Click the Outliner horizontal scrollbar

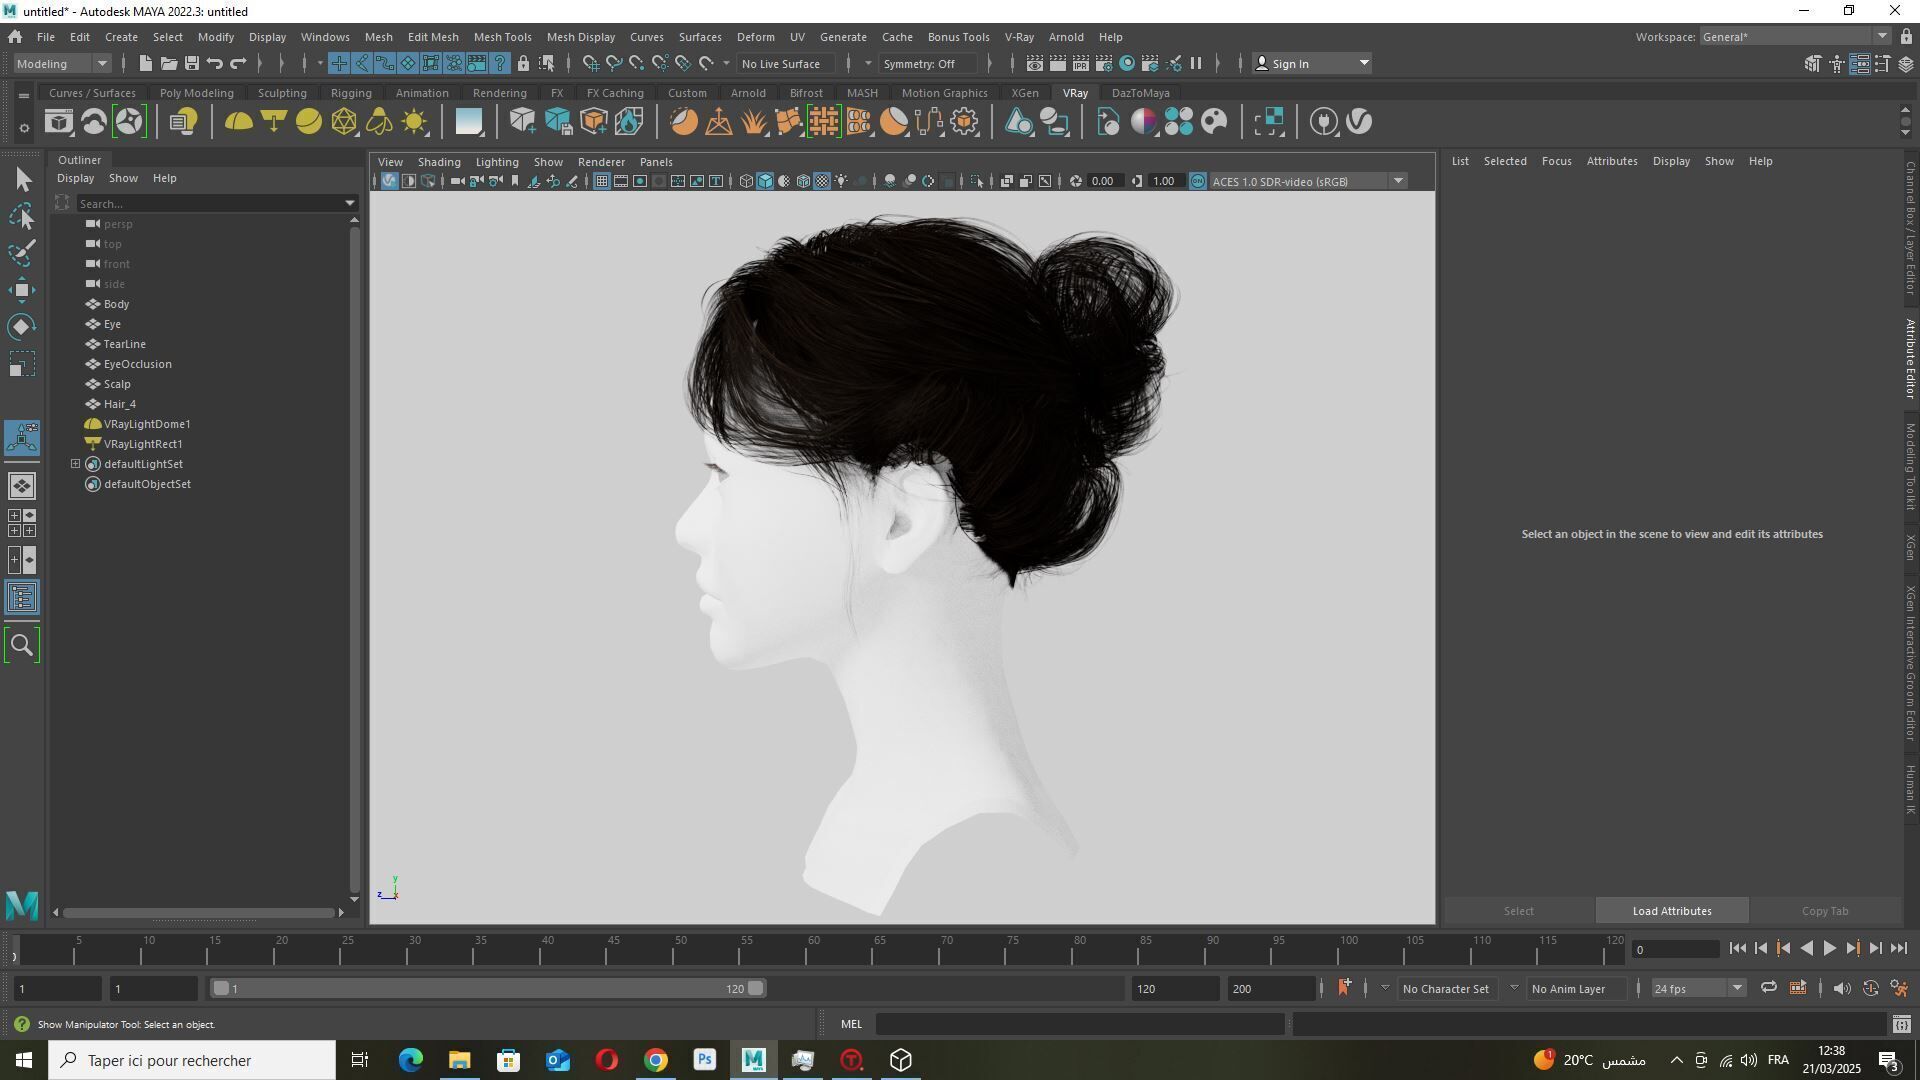(x=198, y=912)
